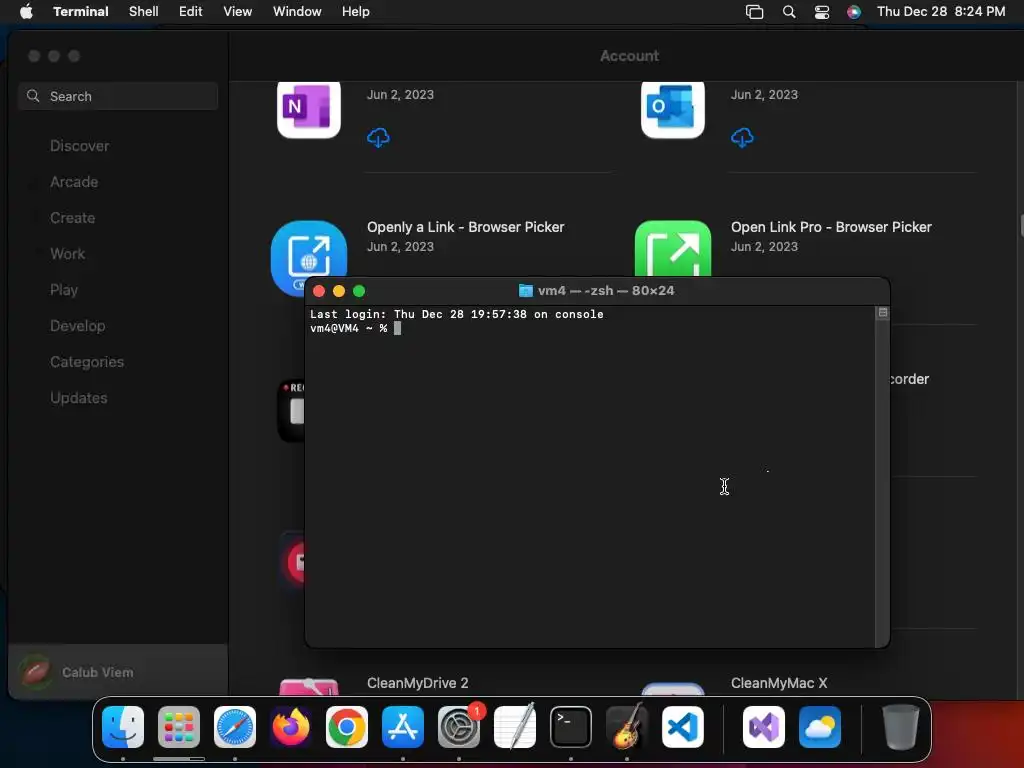The width and height of the screenshot is (1024, 768).
Task: Click the date and time in menu bar
Action: (x=941, y=11)
